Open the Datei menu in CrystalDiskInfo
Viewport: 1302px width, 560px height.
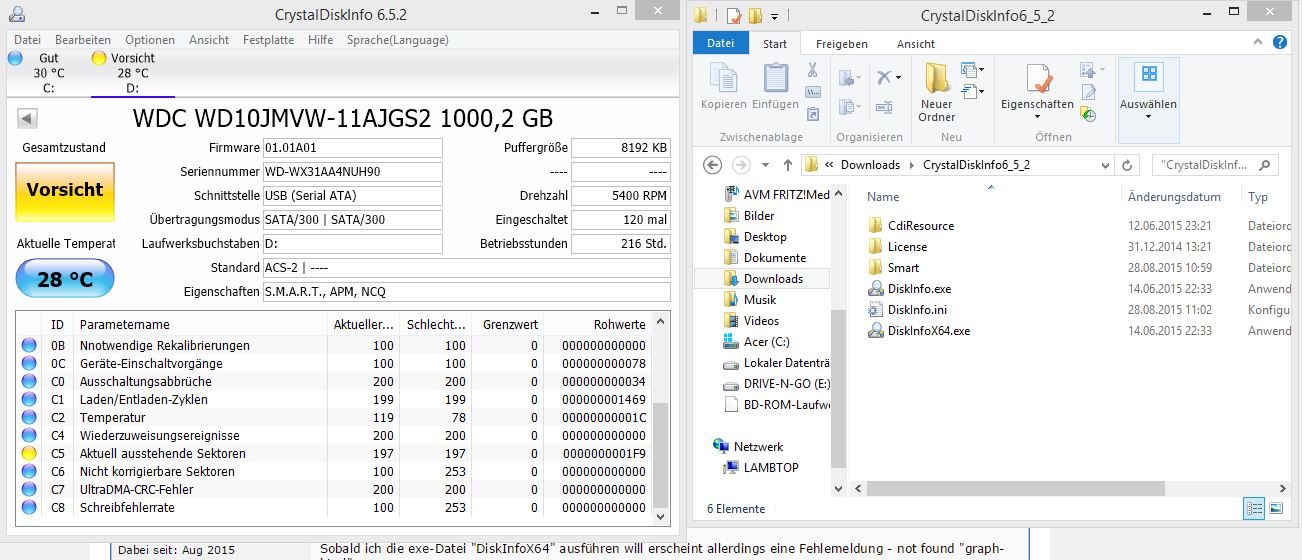click(27, 40)
